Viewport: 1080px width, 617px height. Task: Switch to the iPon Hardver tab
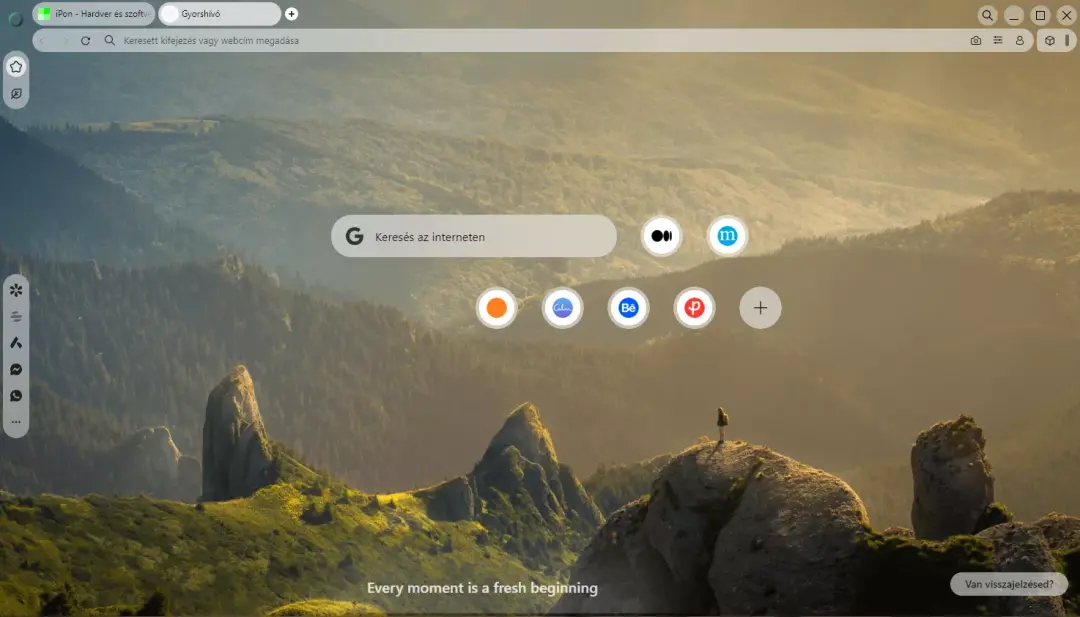[x=94, y=14]
